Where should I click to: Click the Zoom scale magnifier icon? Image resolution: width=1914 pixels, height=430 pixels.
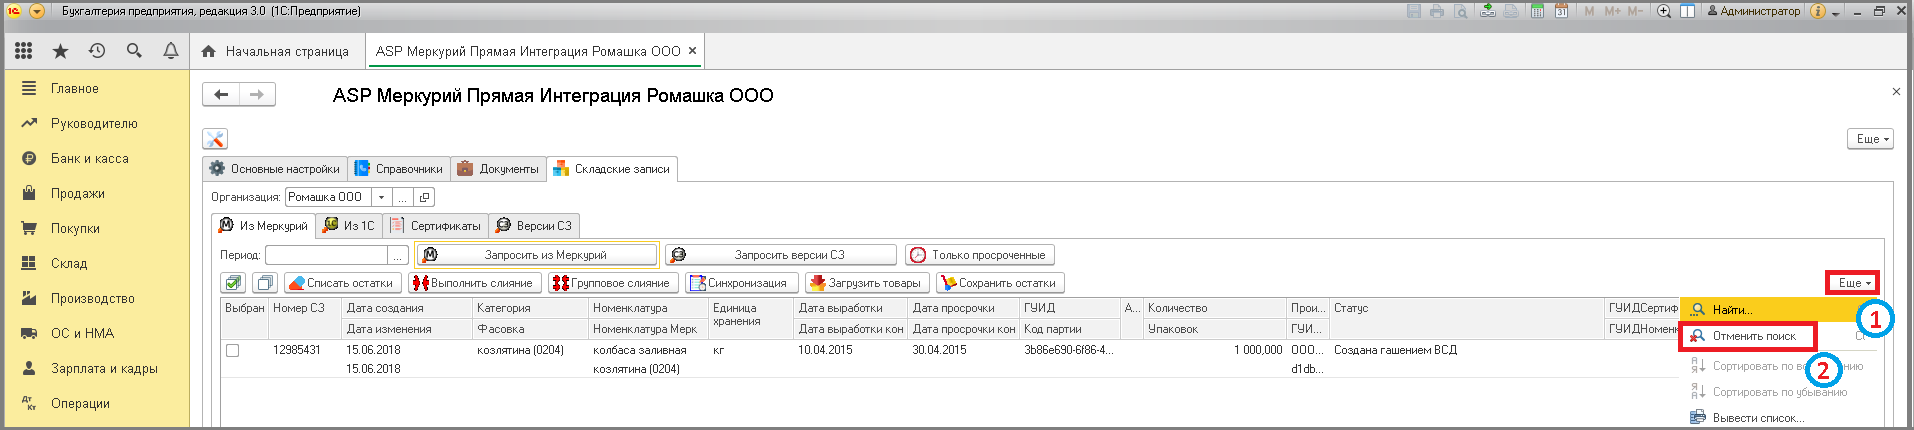1664,11
